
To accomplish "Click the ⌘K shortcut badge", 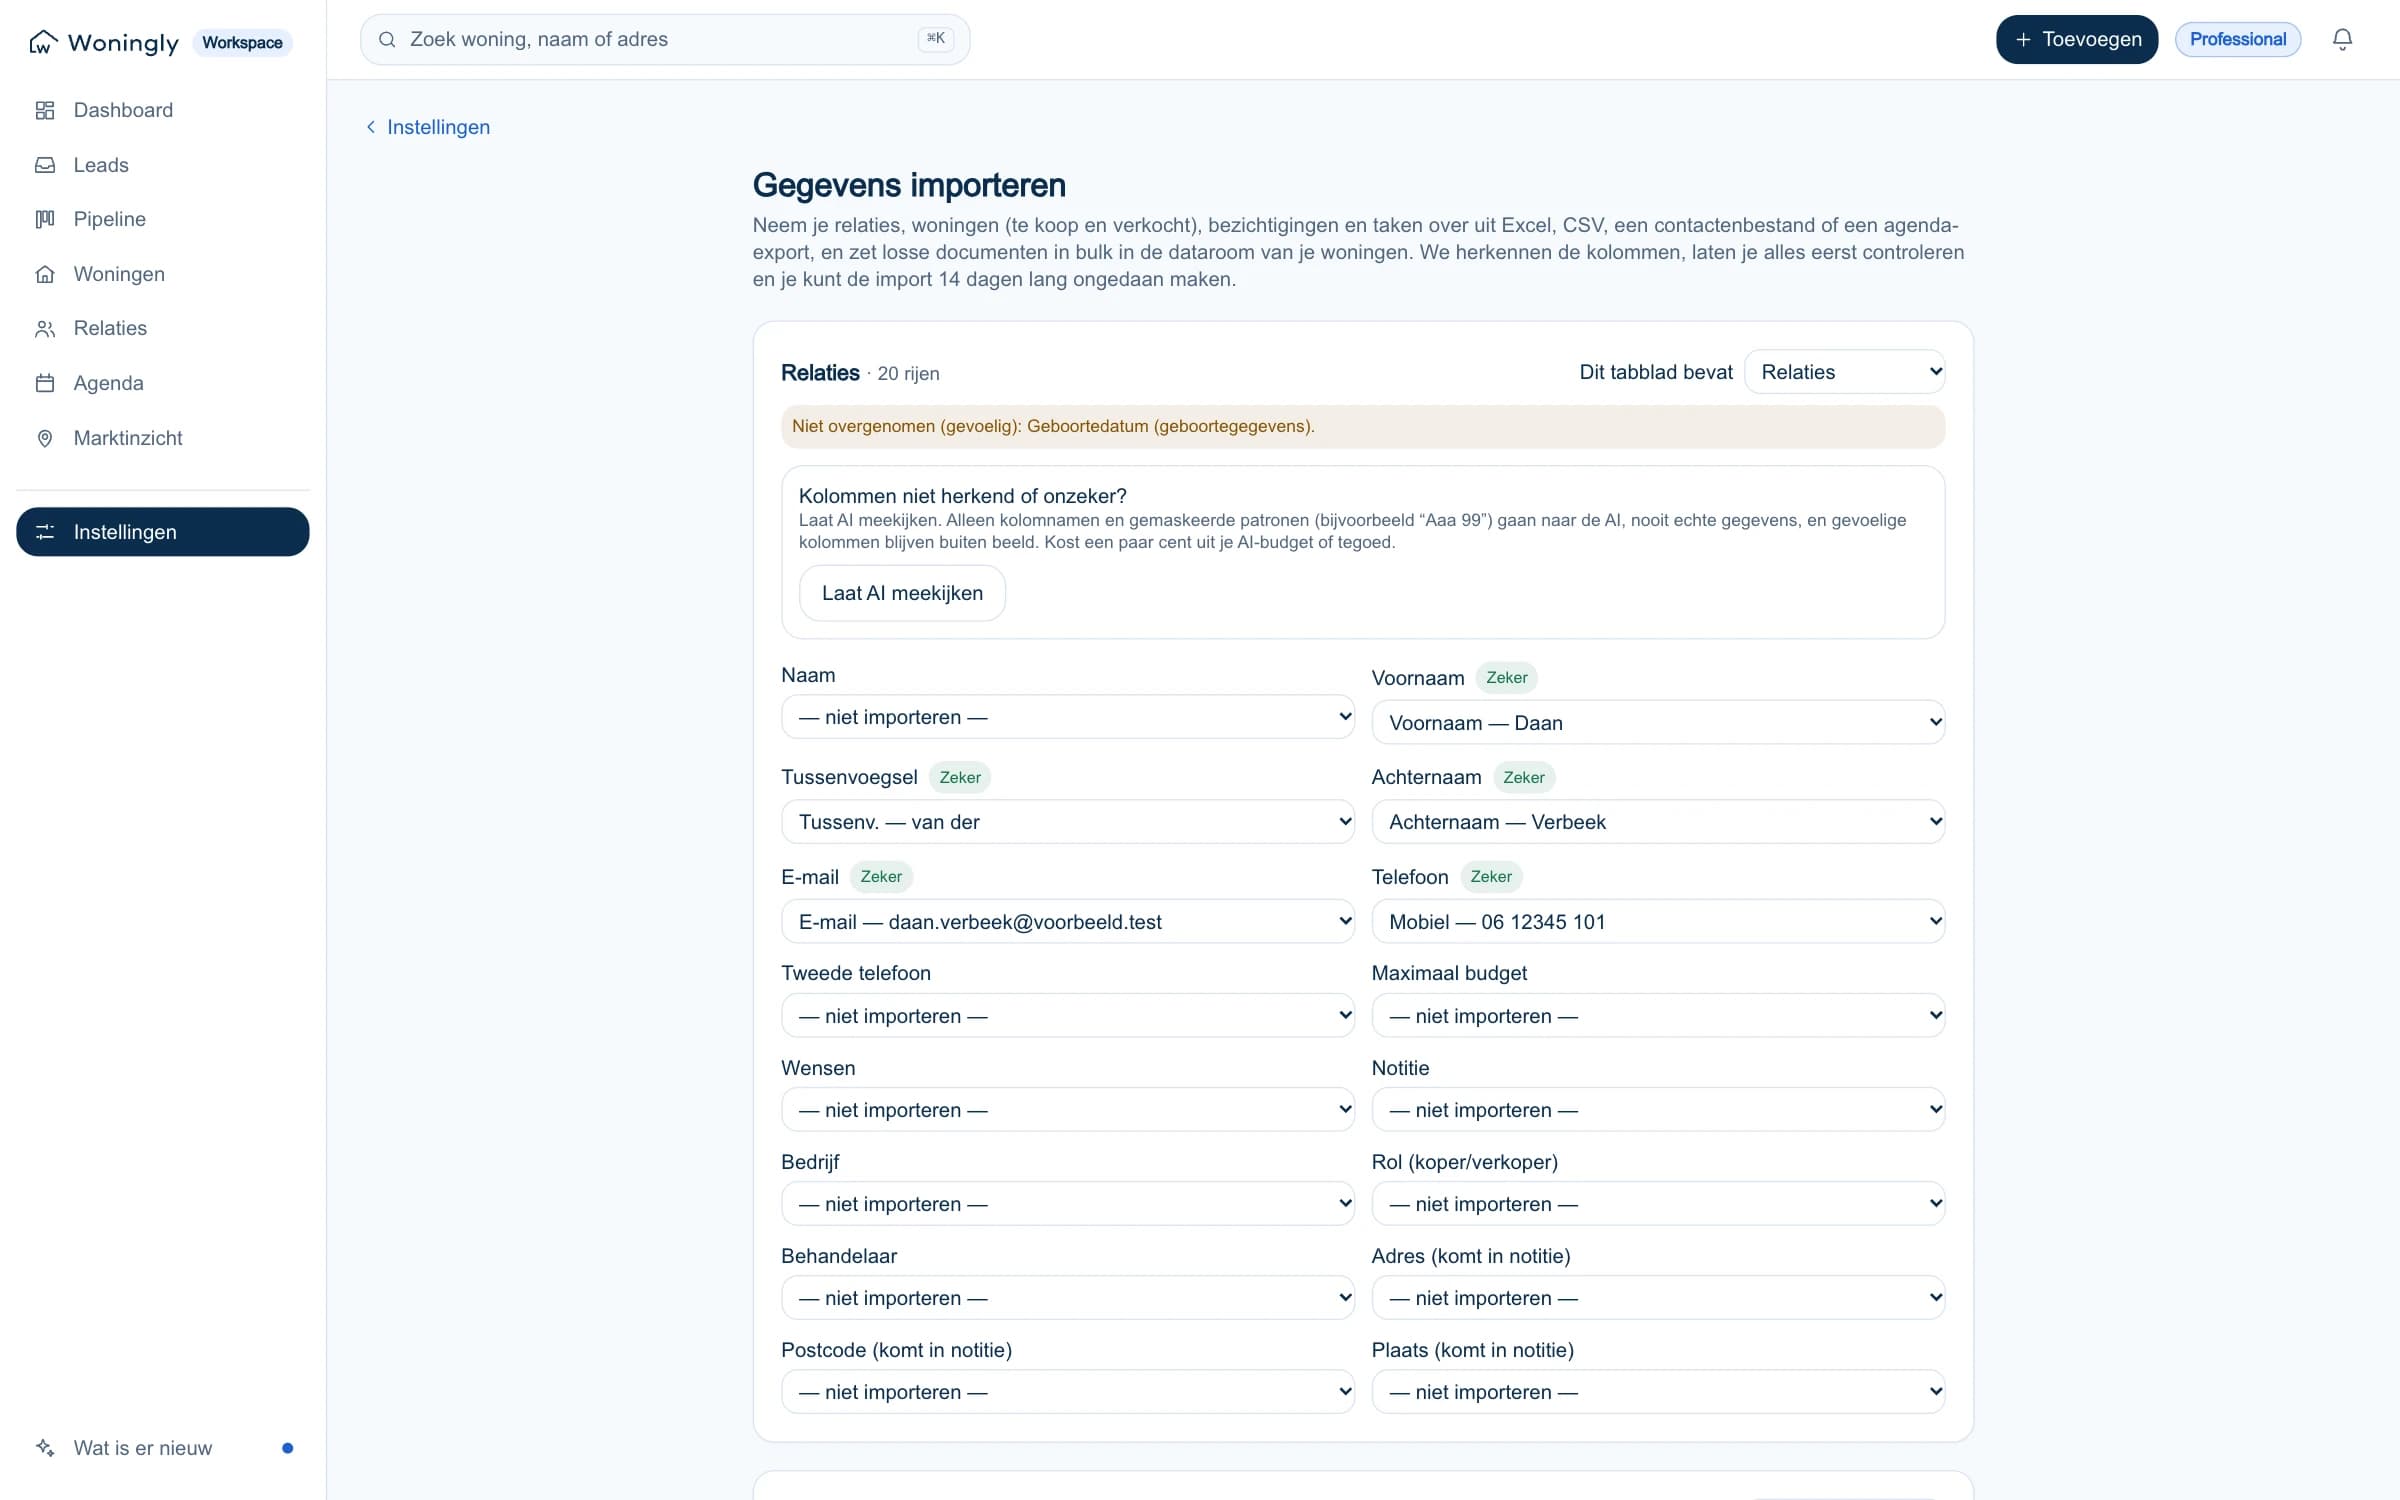I will coord(935,39).
